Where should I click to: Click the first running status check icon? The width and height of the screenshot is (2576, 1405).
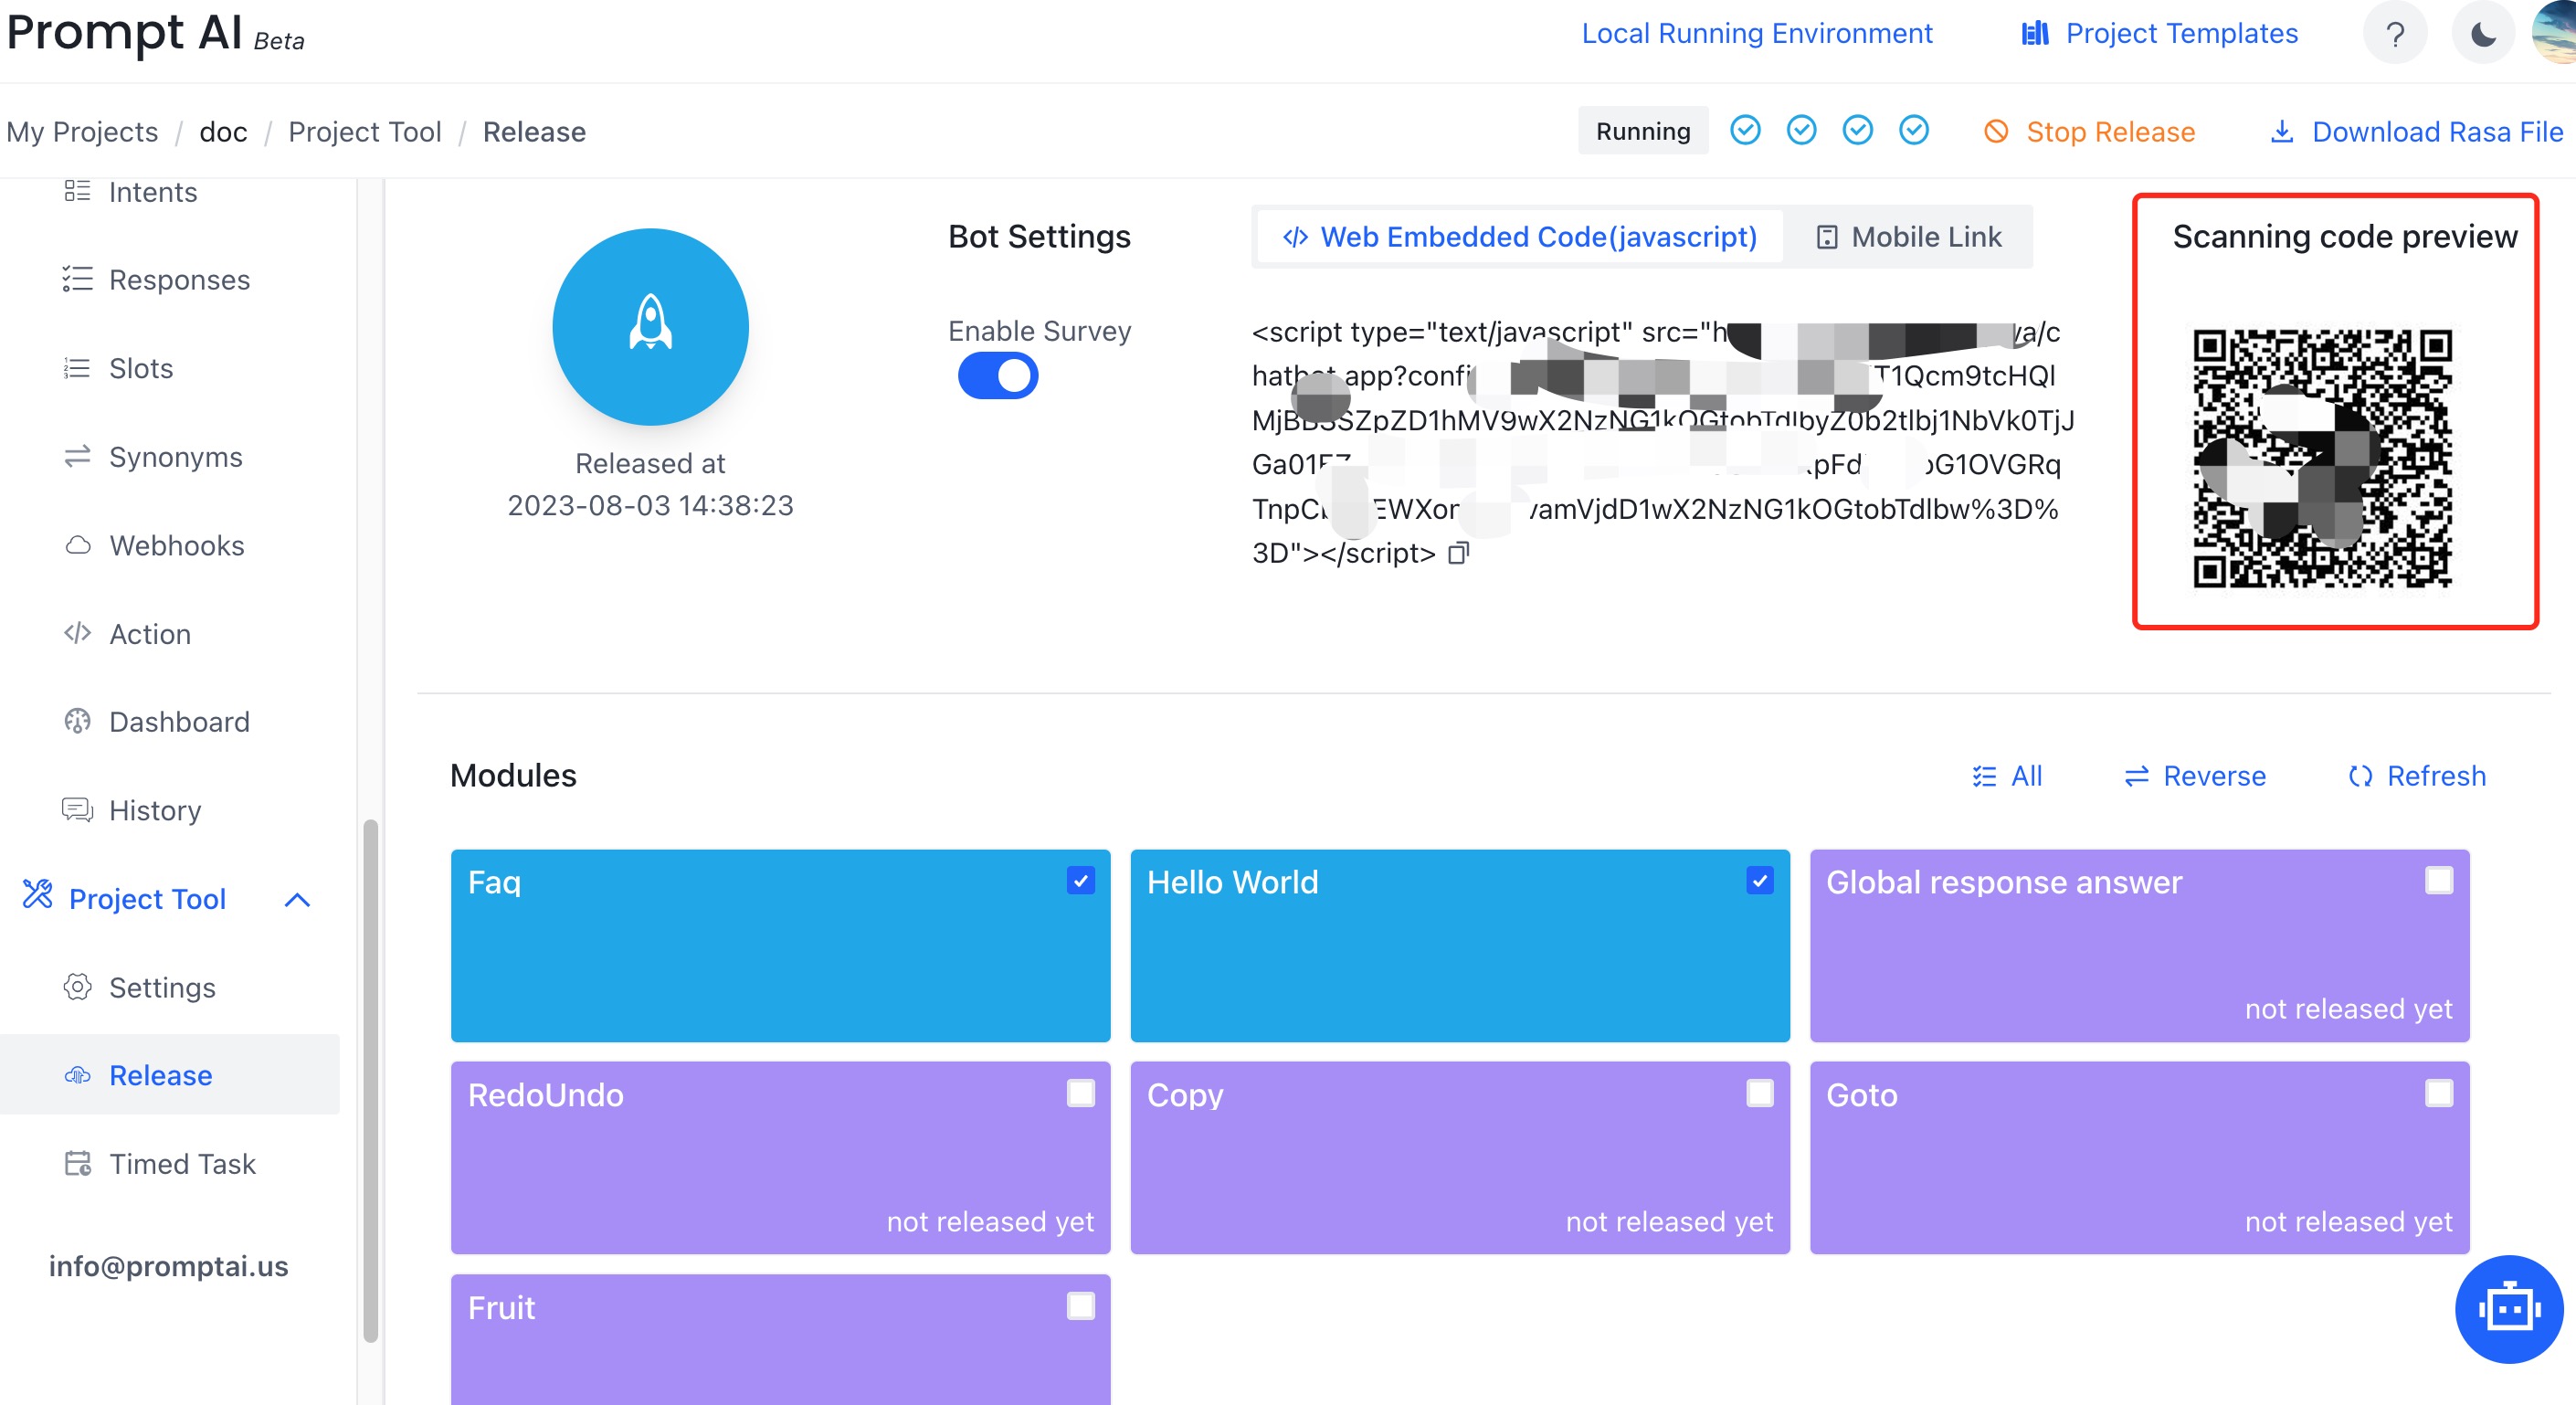pos(1745,130)
